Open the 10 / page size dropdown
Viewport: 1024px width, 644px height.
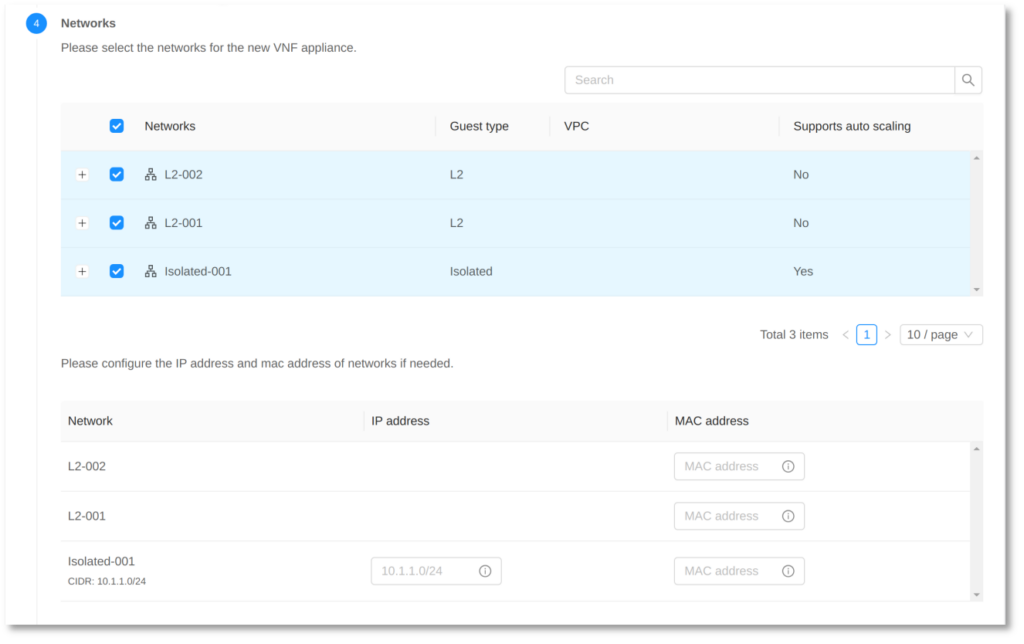click(x=941, y=334)
